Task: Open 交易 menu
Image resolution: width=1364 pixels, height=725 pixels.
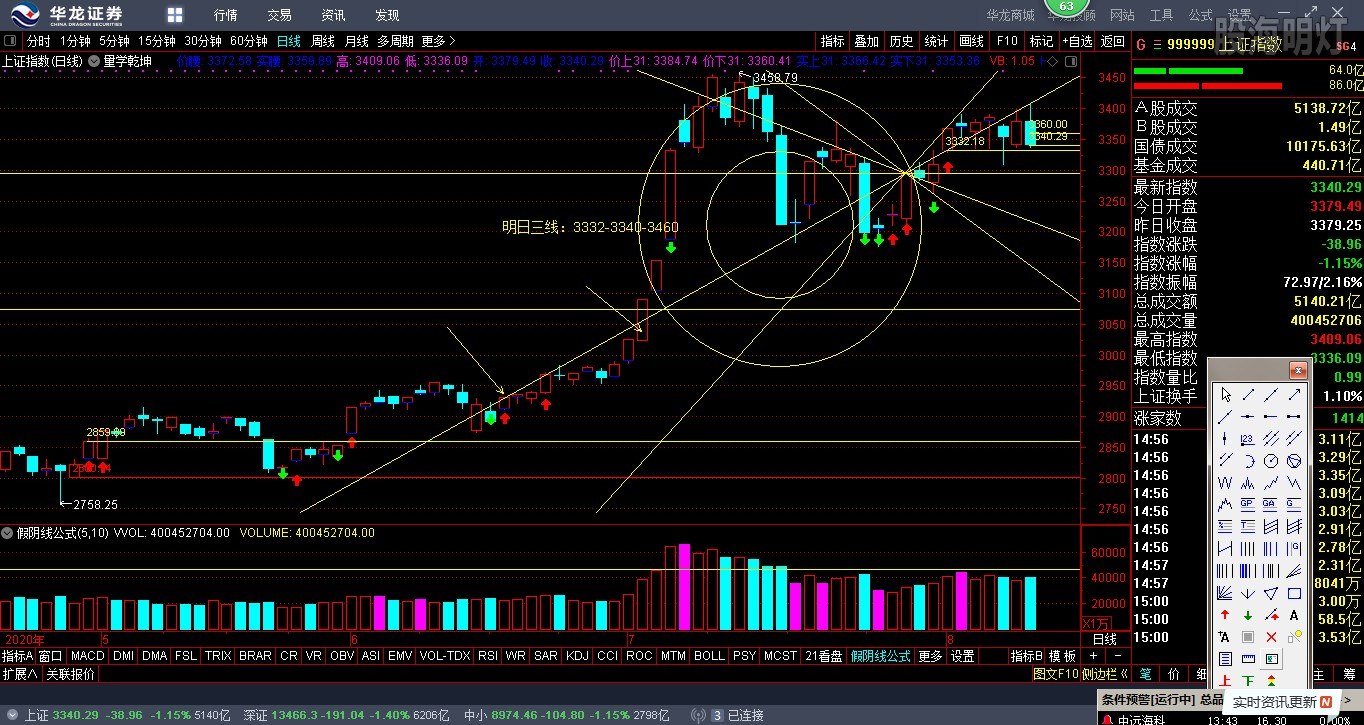Action: pyautogui.click(x=280, y=15)
